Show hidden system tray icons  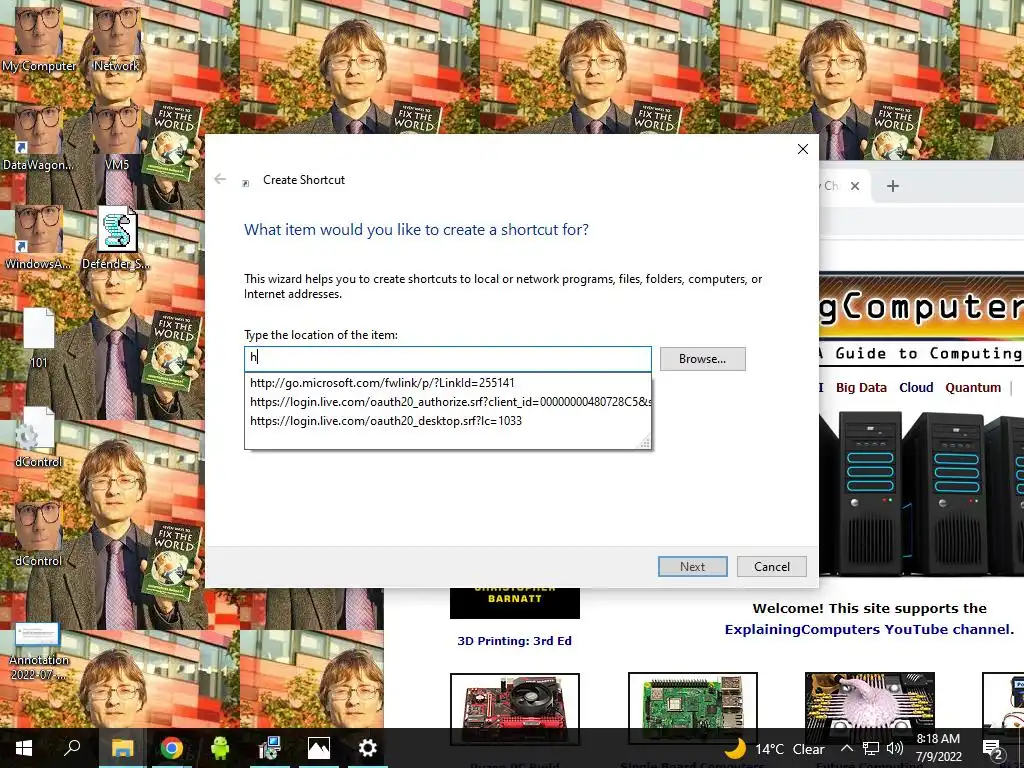tap(846, 748)
